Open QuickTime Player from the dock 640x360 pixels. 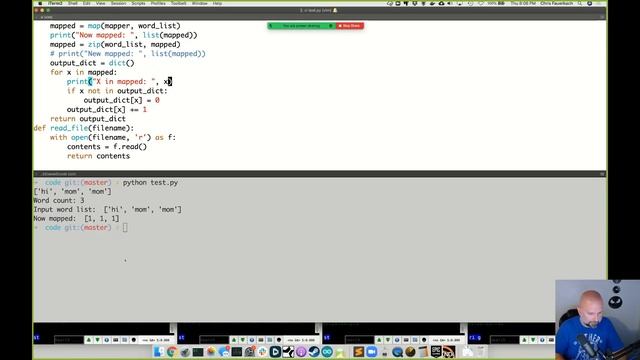pyautogui.click(x=397, y=351)
